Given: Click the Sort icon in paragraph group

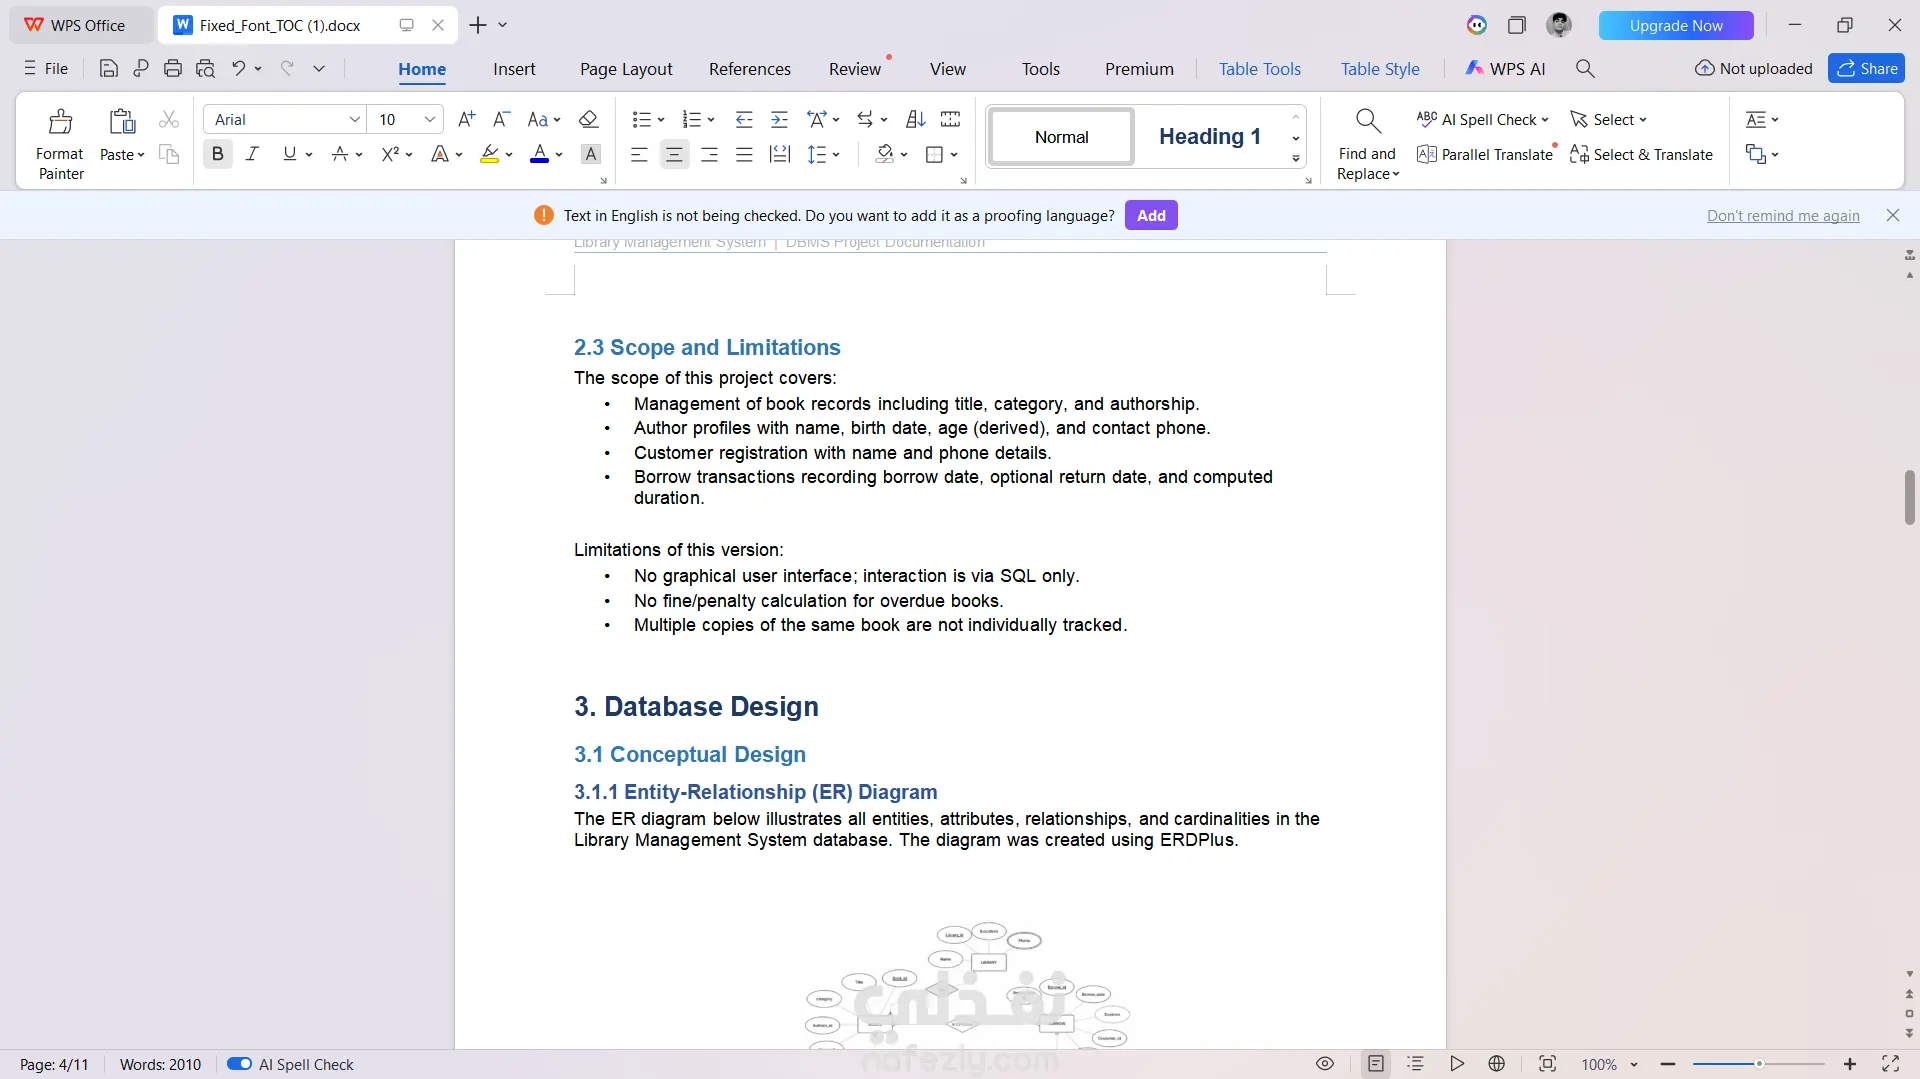Looking at the screenshot, I should (915, 119).
